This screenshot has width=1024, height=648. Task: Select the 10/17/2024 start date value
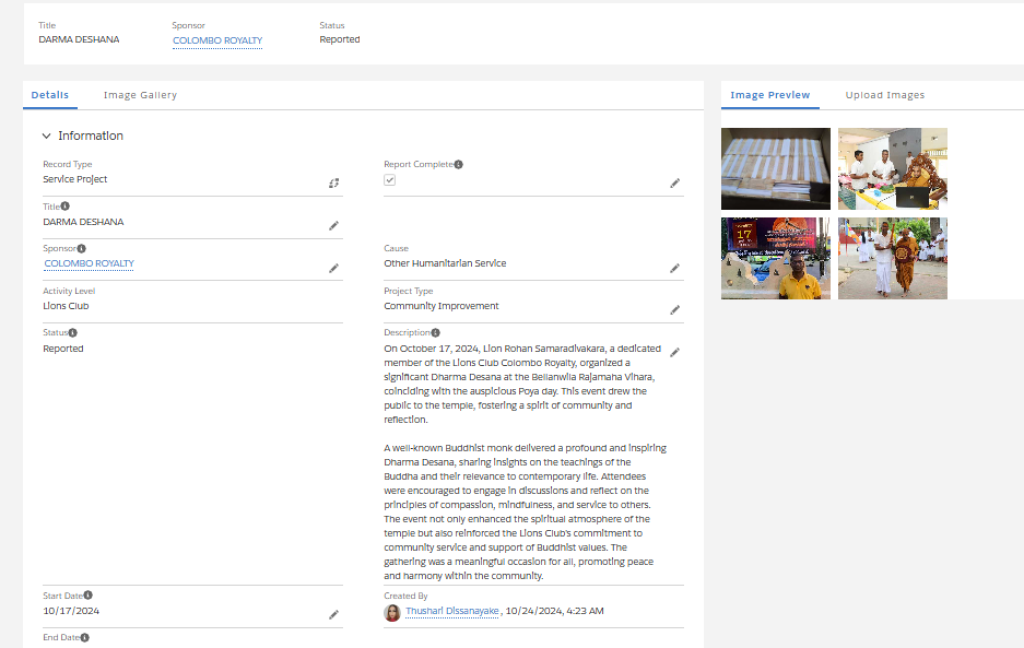coord(71,611)
